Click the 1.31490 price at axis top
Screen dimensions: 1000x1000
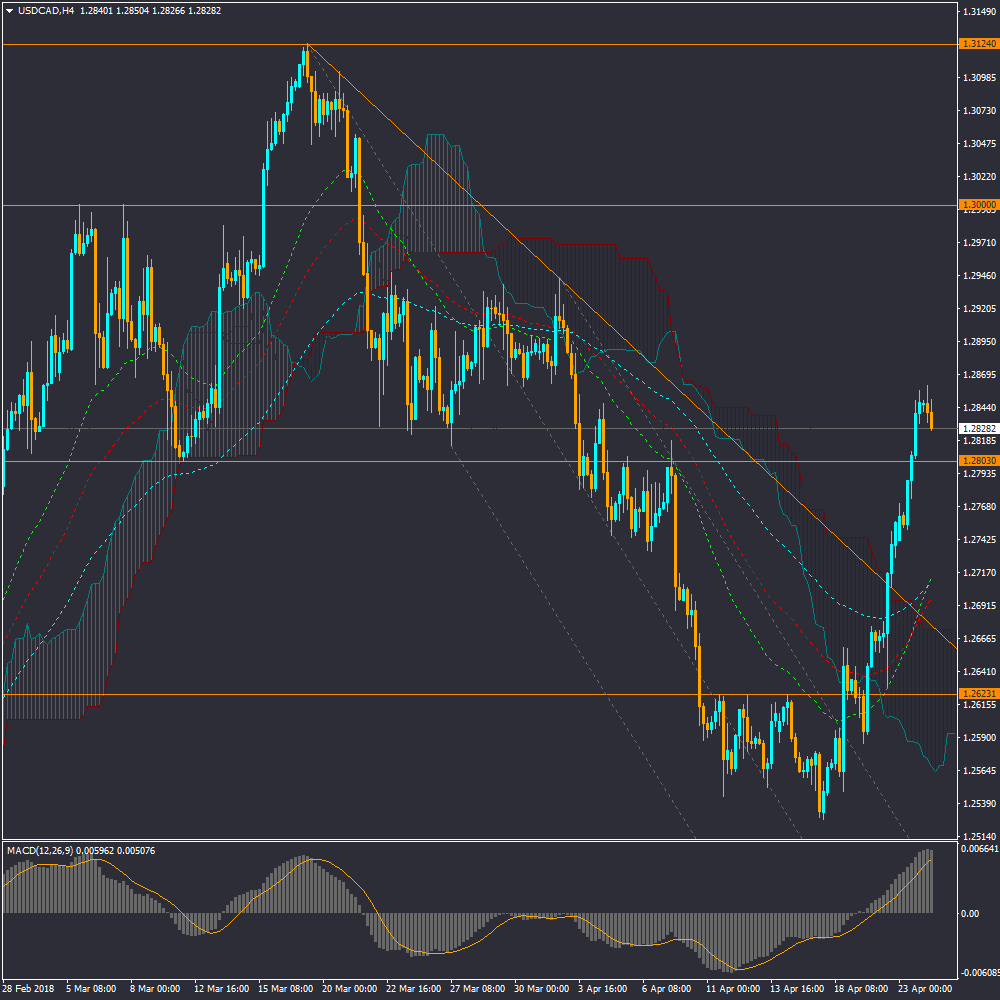pyautogui.click(x=978, y=12)
